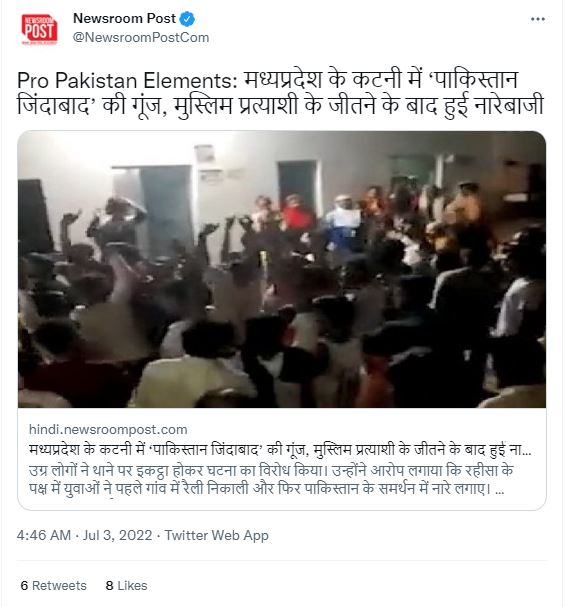Click the number 8 likes count
The height and width of the screenshot is (607, 567).
(x=110, y=585)
